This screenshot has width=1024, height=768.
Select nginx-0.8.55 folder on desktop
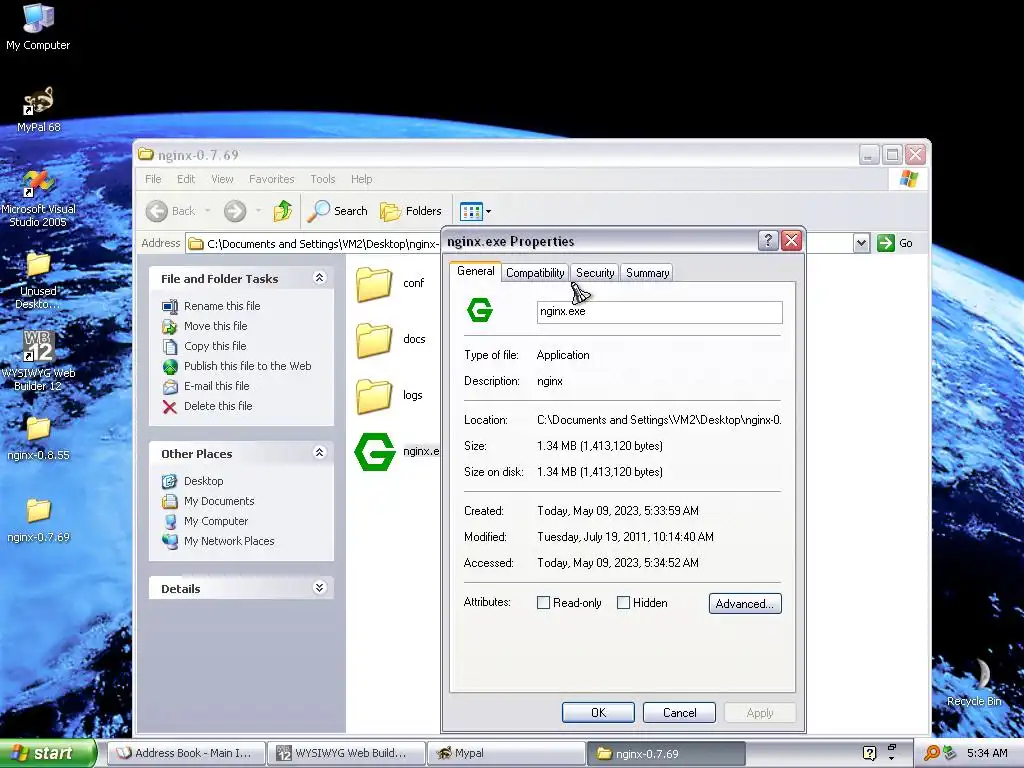[38, 439]
